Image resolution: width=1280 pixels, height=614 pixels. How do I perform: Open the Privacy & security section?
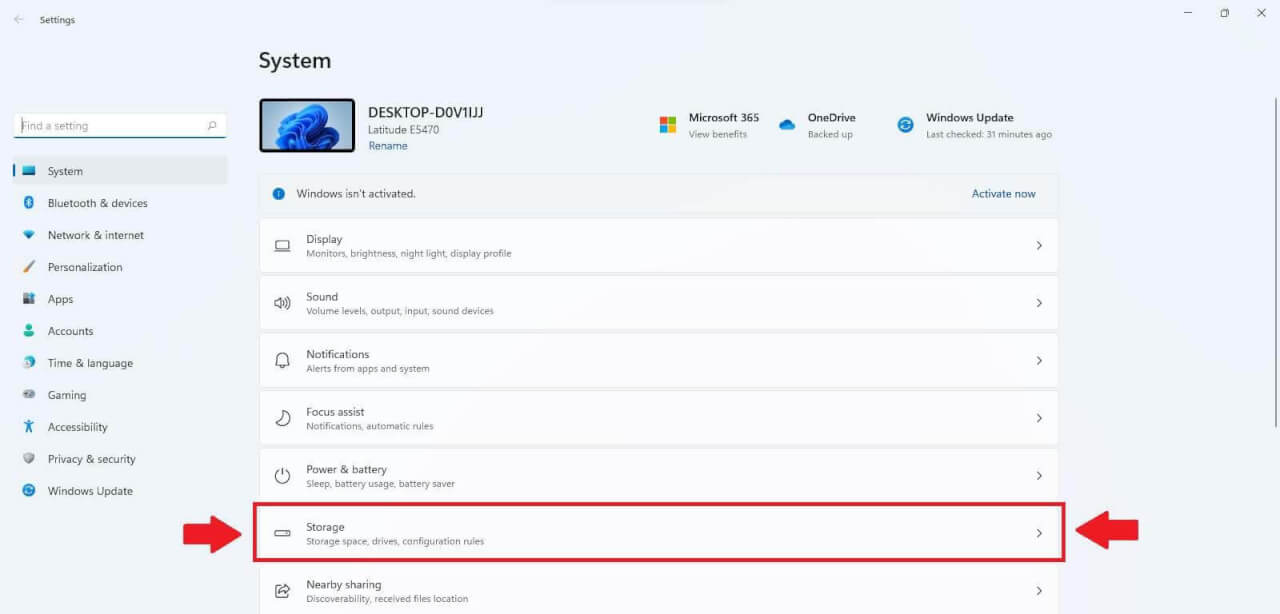(x=92, y=459)
